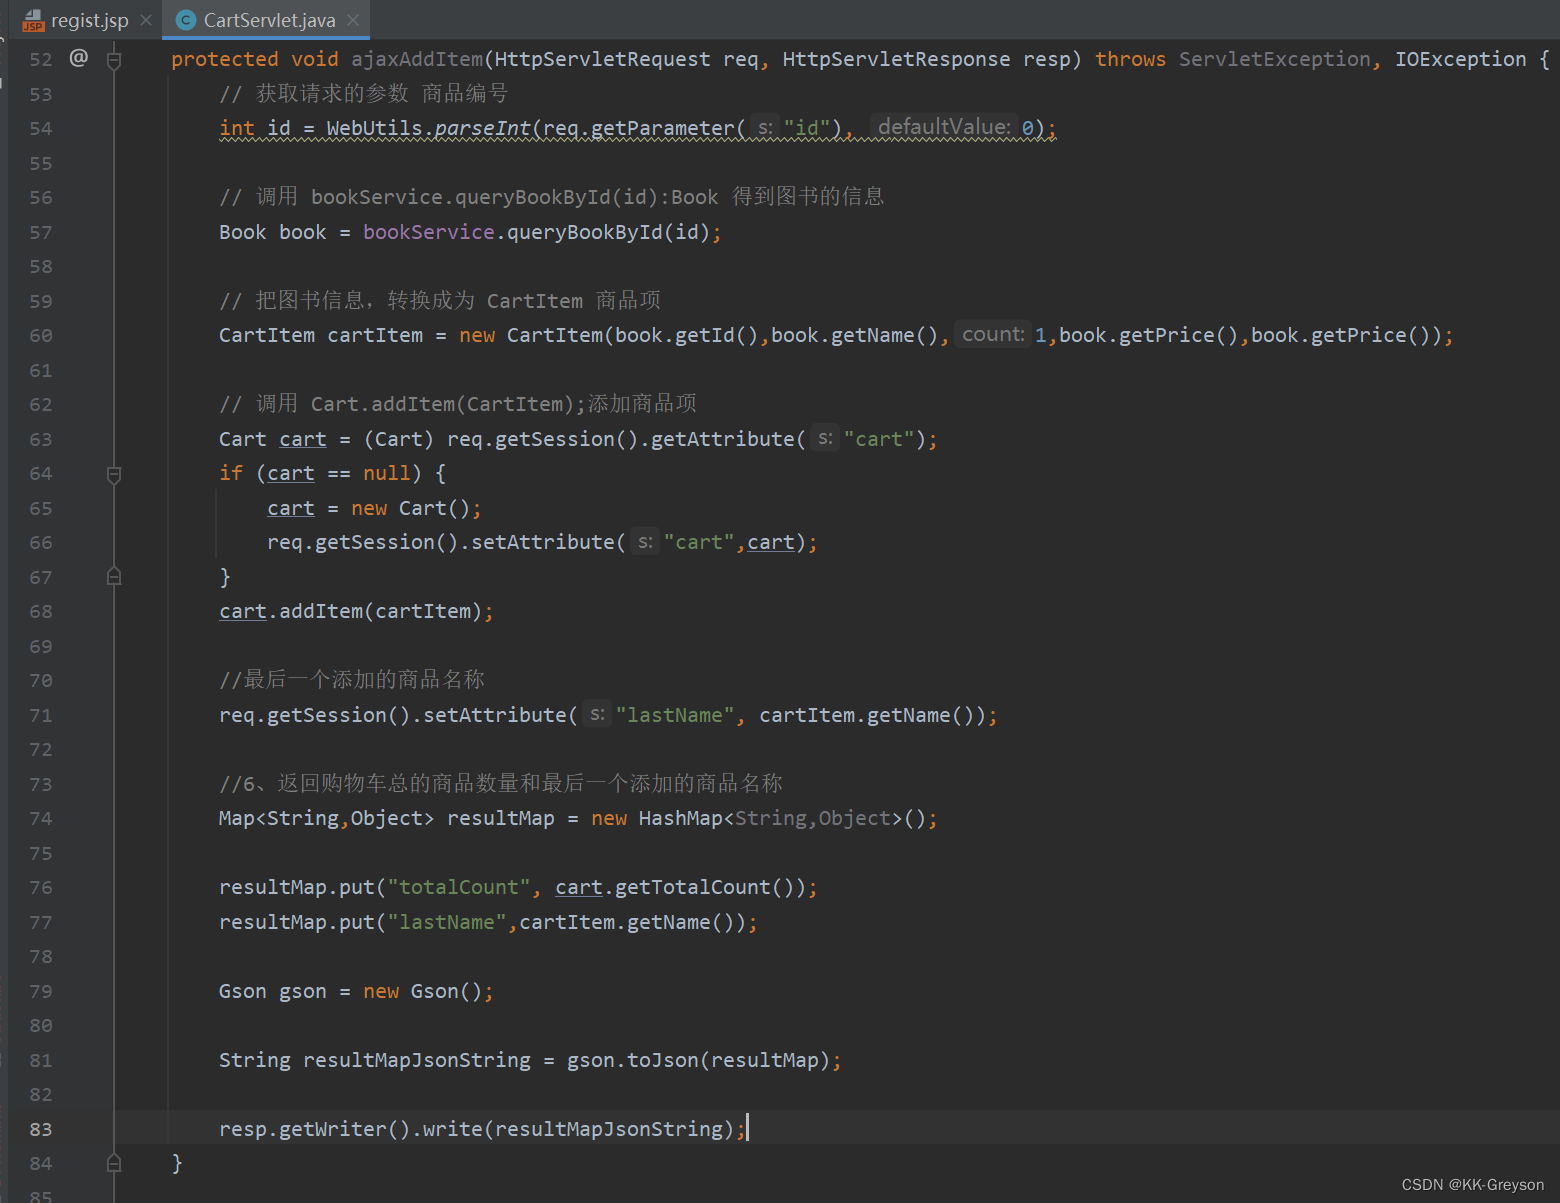Click setAttribute call on line 66
The image size is (1560, 1203).
(543, 542)
